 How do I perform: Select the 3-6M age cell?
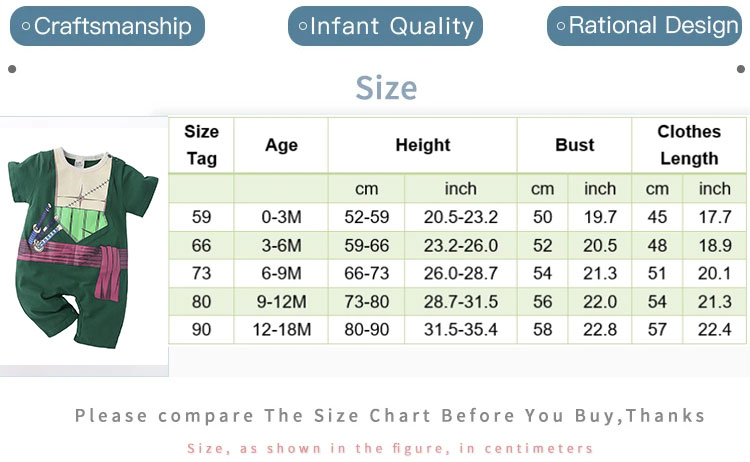pyautogui.click(x=281, y=245)
